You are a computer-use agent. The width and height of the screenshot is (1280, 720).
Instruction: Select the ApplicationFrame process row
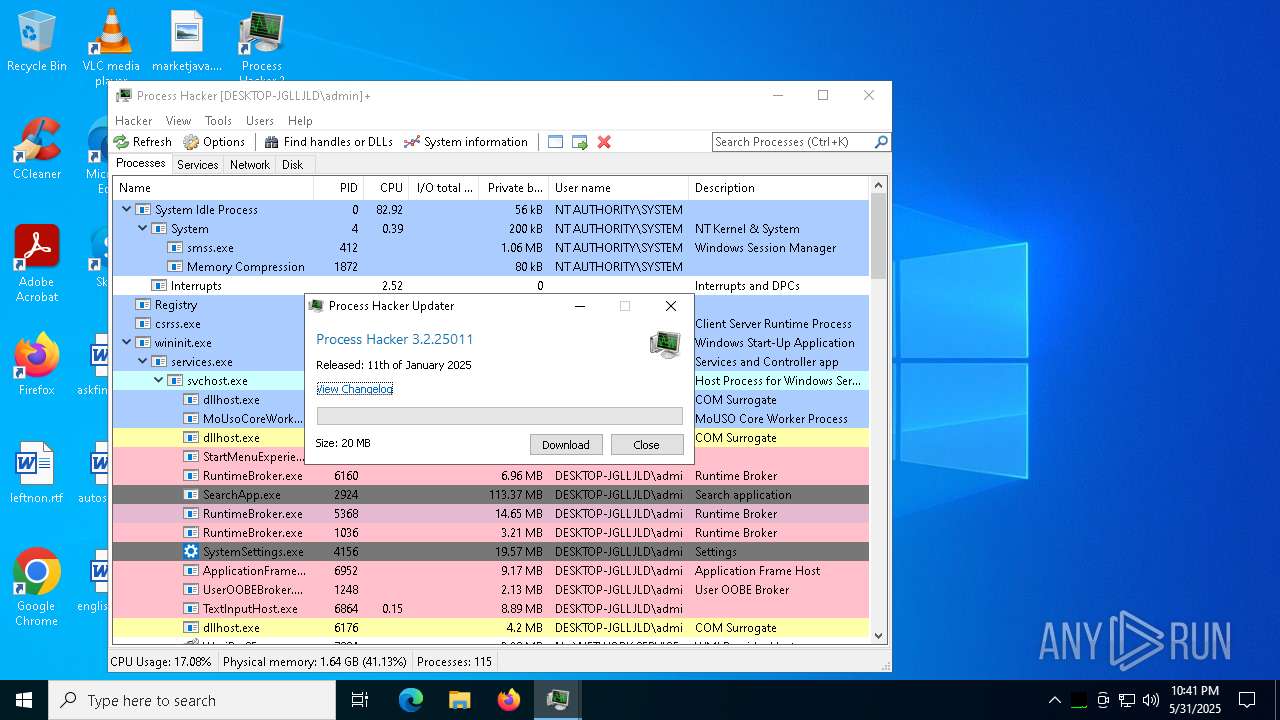coord(490,571)
